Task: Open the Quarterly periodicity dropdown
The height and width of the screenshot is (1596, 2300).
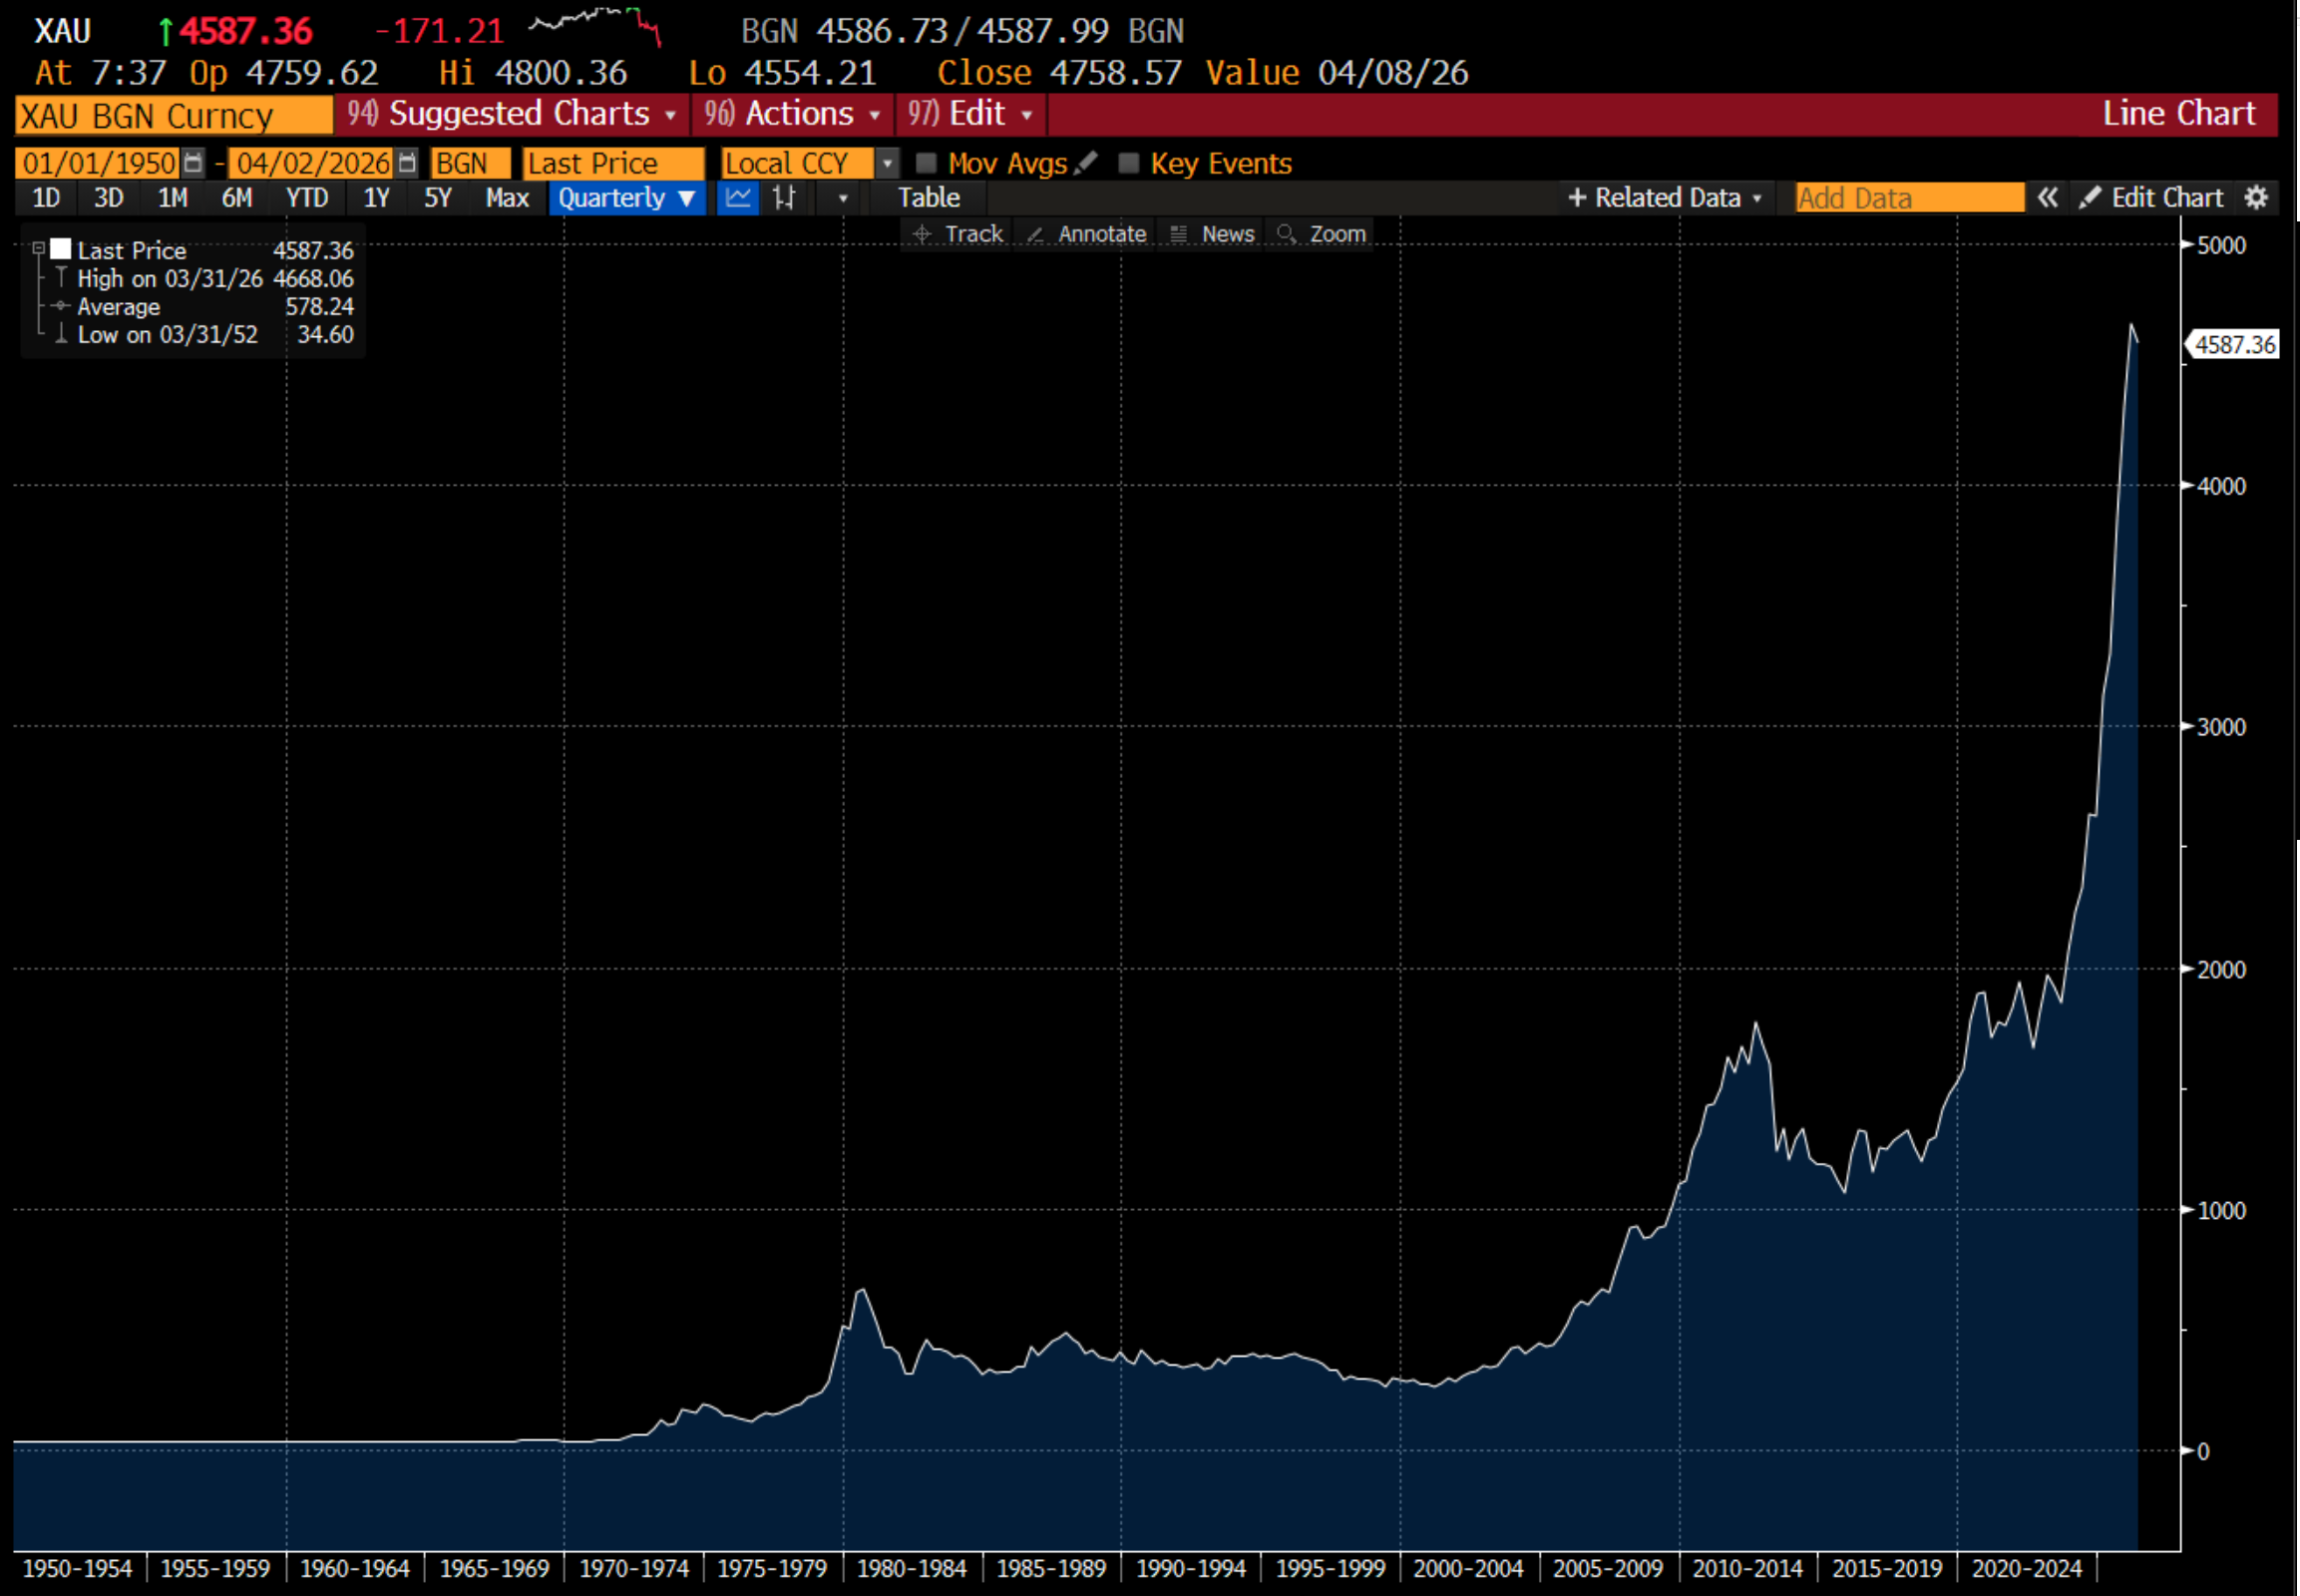Action: pyautogui.click(x=626, y=198)
